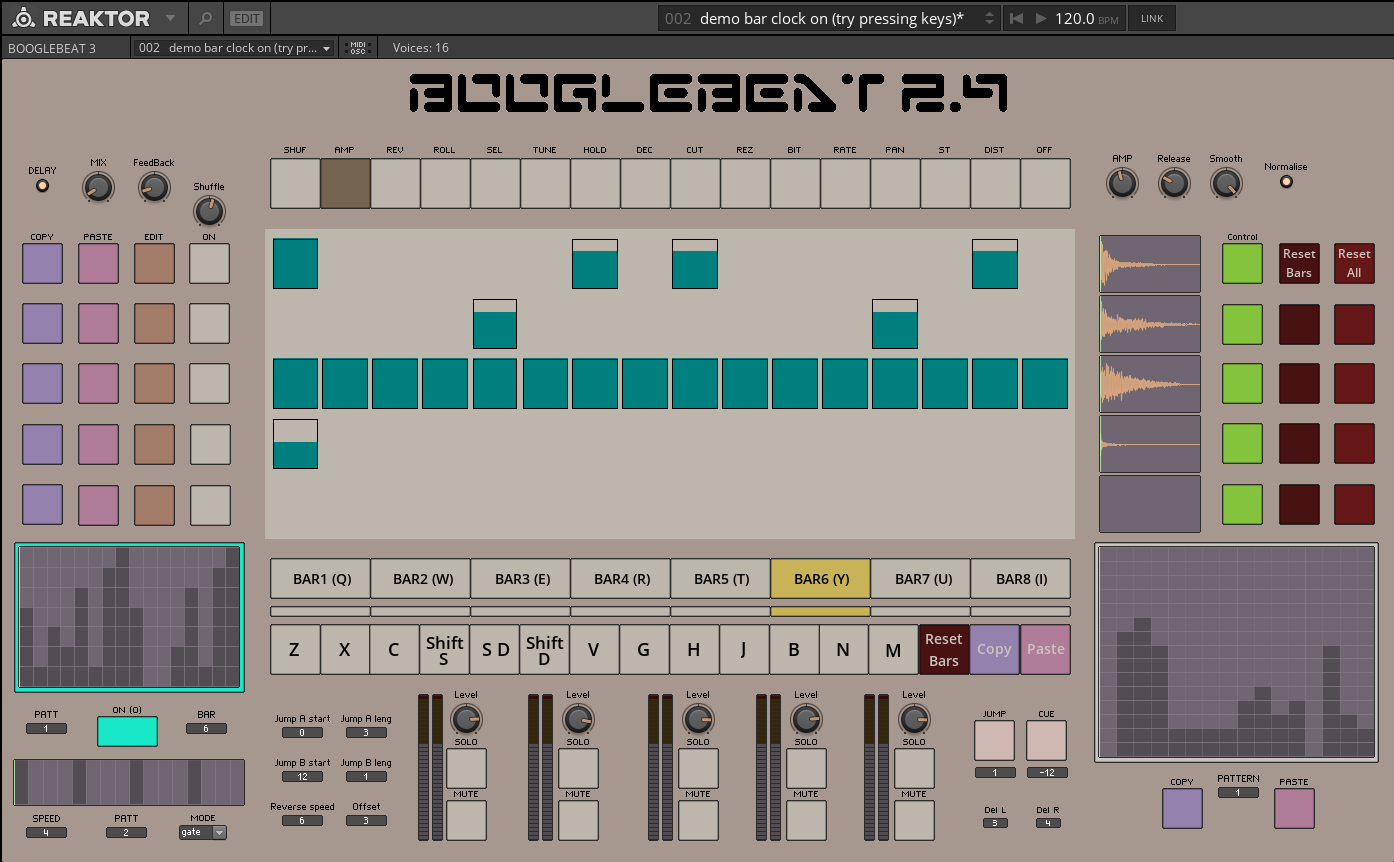Image resolution: width=1394 pixels, height=862 pixels.
Task: Switch to BAR6 (Y)
Action: [821, 579]
